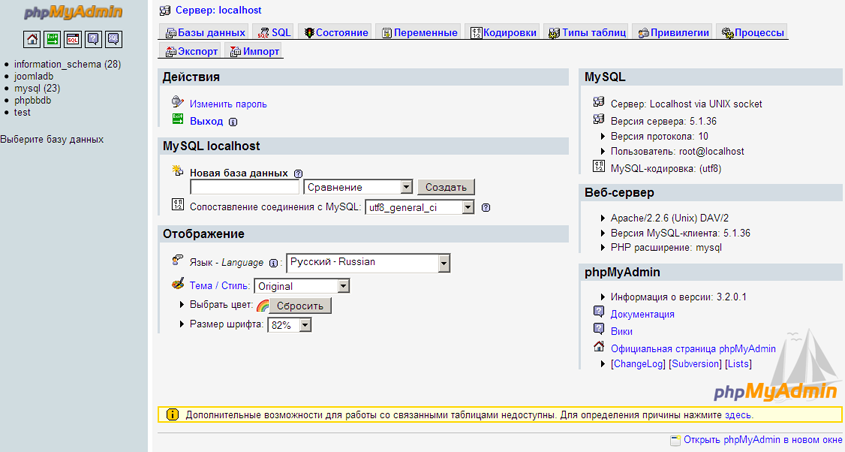This screenshot has height=452, width=845.
Task: Select the joomladb database
Action: [33, 76]
